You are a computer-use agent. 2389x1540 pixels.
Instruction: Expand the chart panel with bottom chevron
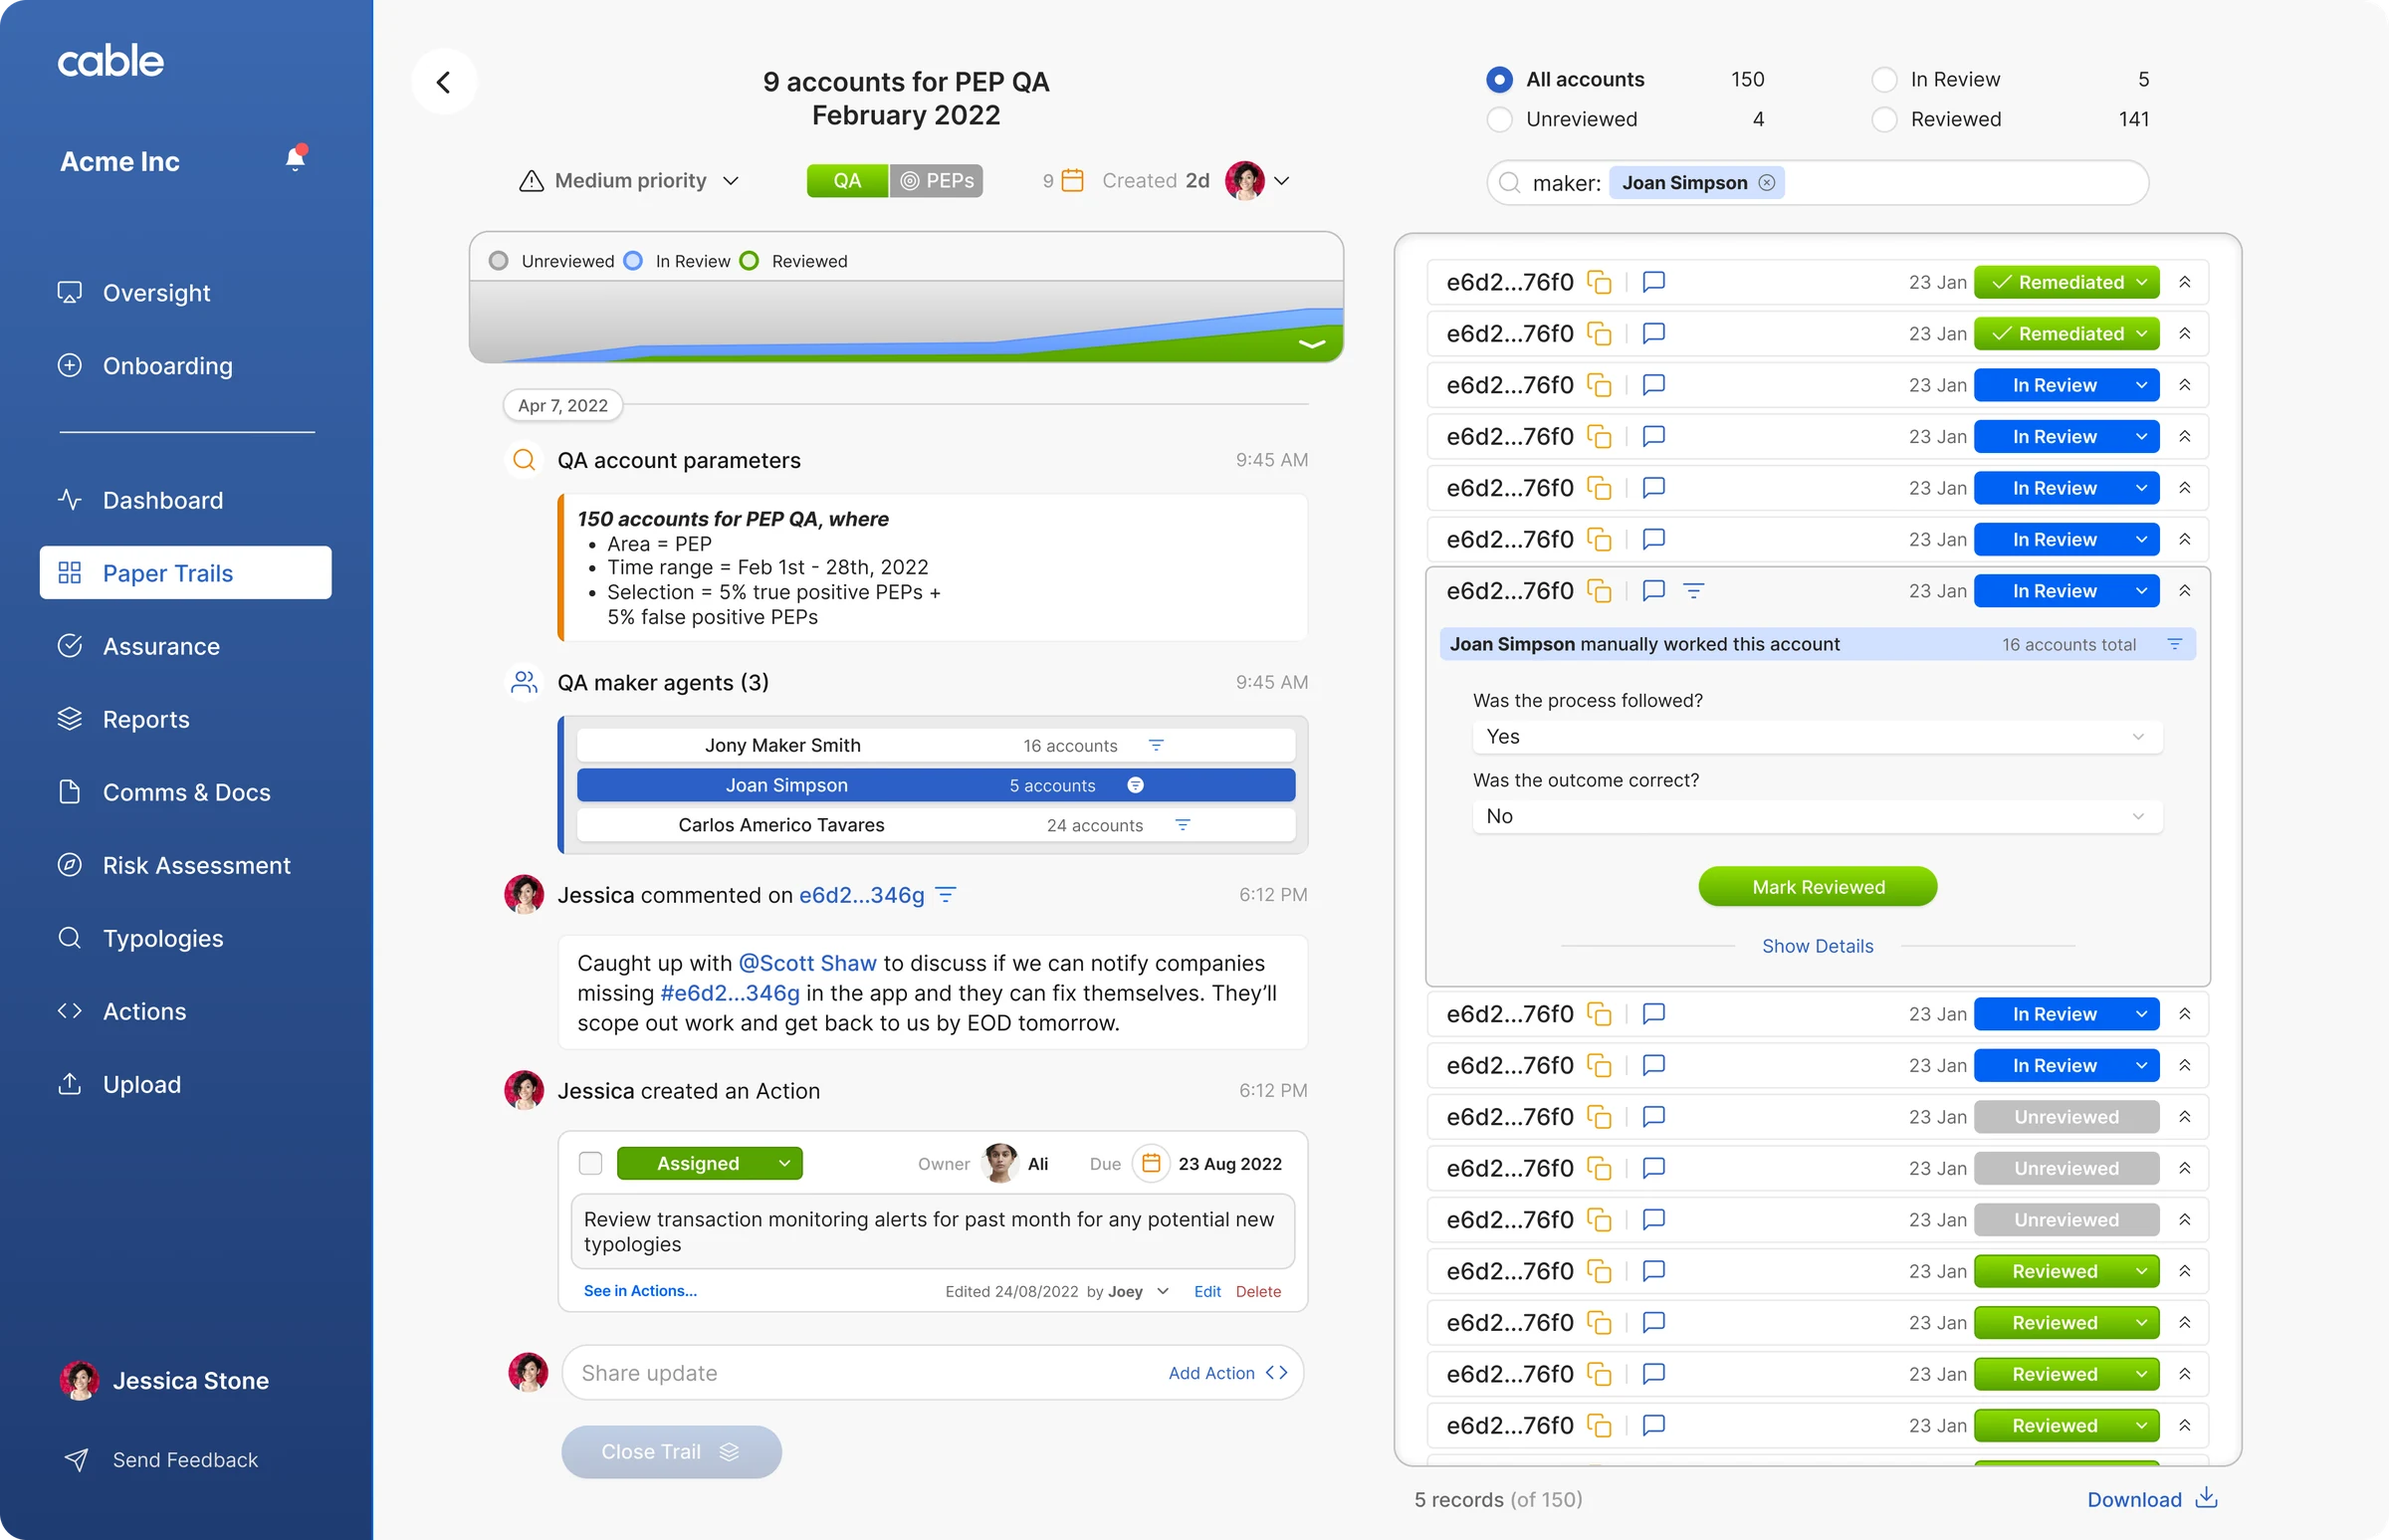(1311, 345)
